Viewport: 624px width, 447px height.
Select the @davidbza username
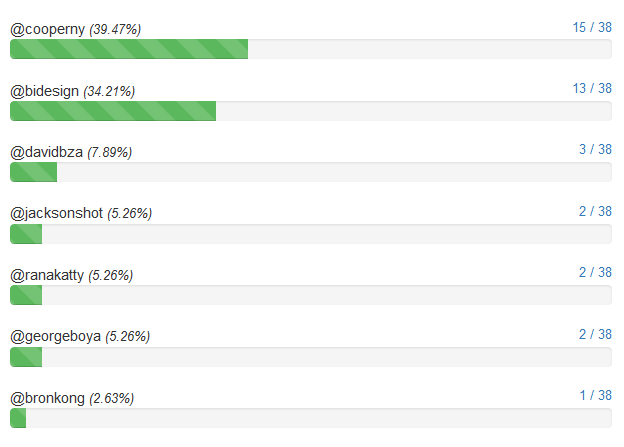(x=47, y=152)
